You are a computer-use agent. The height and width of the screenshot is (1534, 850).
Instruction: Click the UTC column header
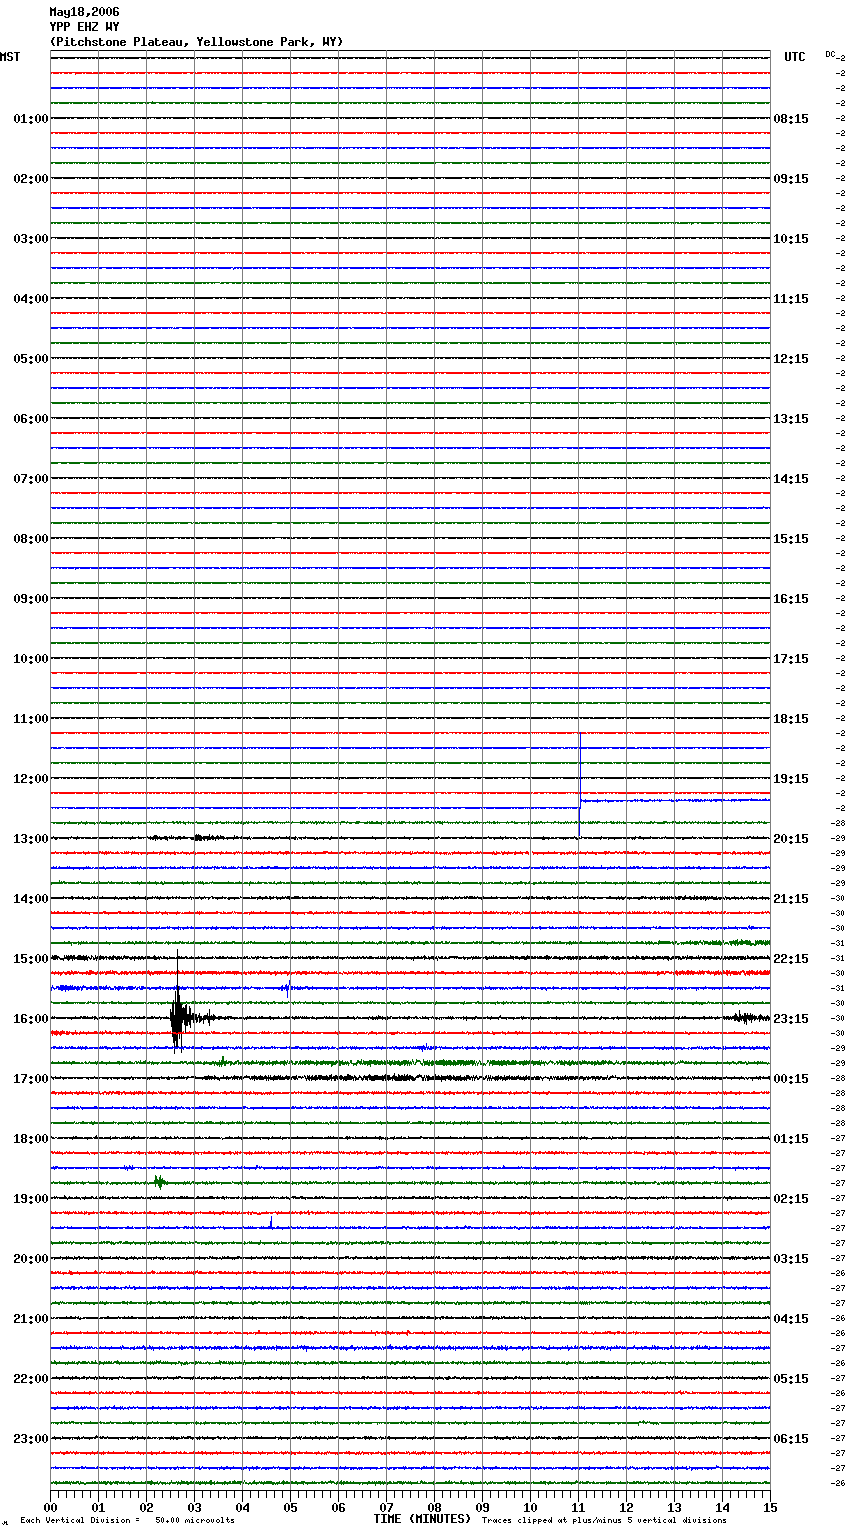tap(795, 57)
